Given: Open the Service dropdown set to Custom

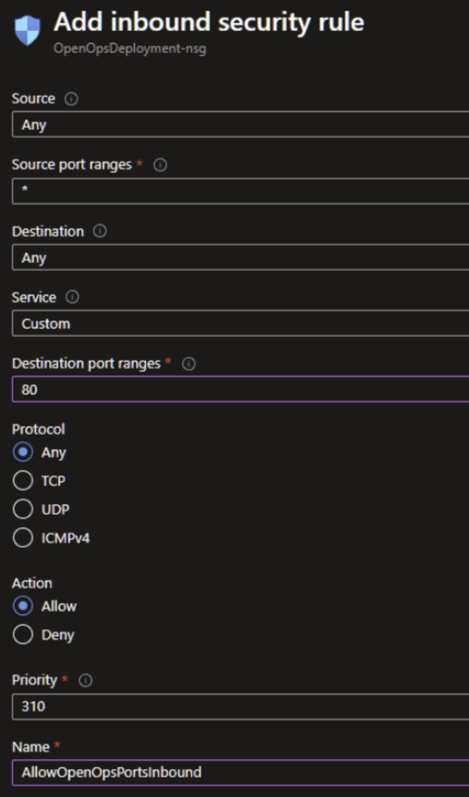Looking at the screenshot, I should [x=240, y=323].
